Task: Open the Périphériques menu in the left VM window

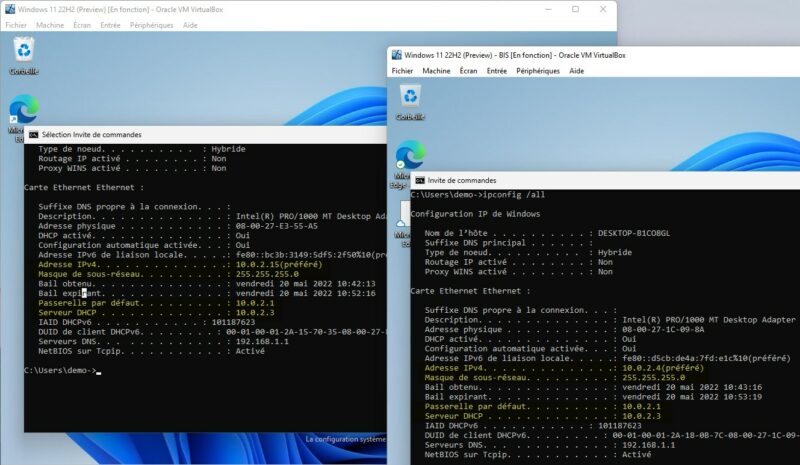Action: (x=152, y=25)
